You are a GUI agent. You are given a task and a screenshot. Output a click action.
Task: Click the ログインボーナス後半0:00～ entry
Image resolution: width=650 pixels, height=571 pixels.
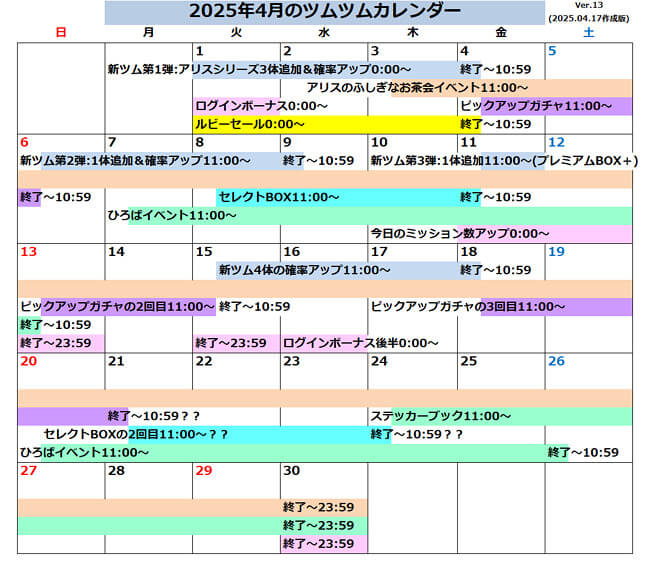(x=361, y=343)
